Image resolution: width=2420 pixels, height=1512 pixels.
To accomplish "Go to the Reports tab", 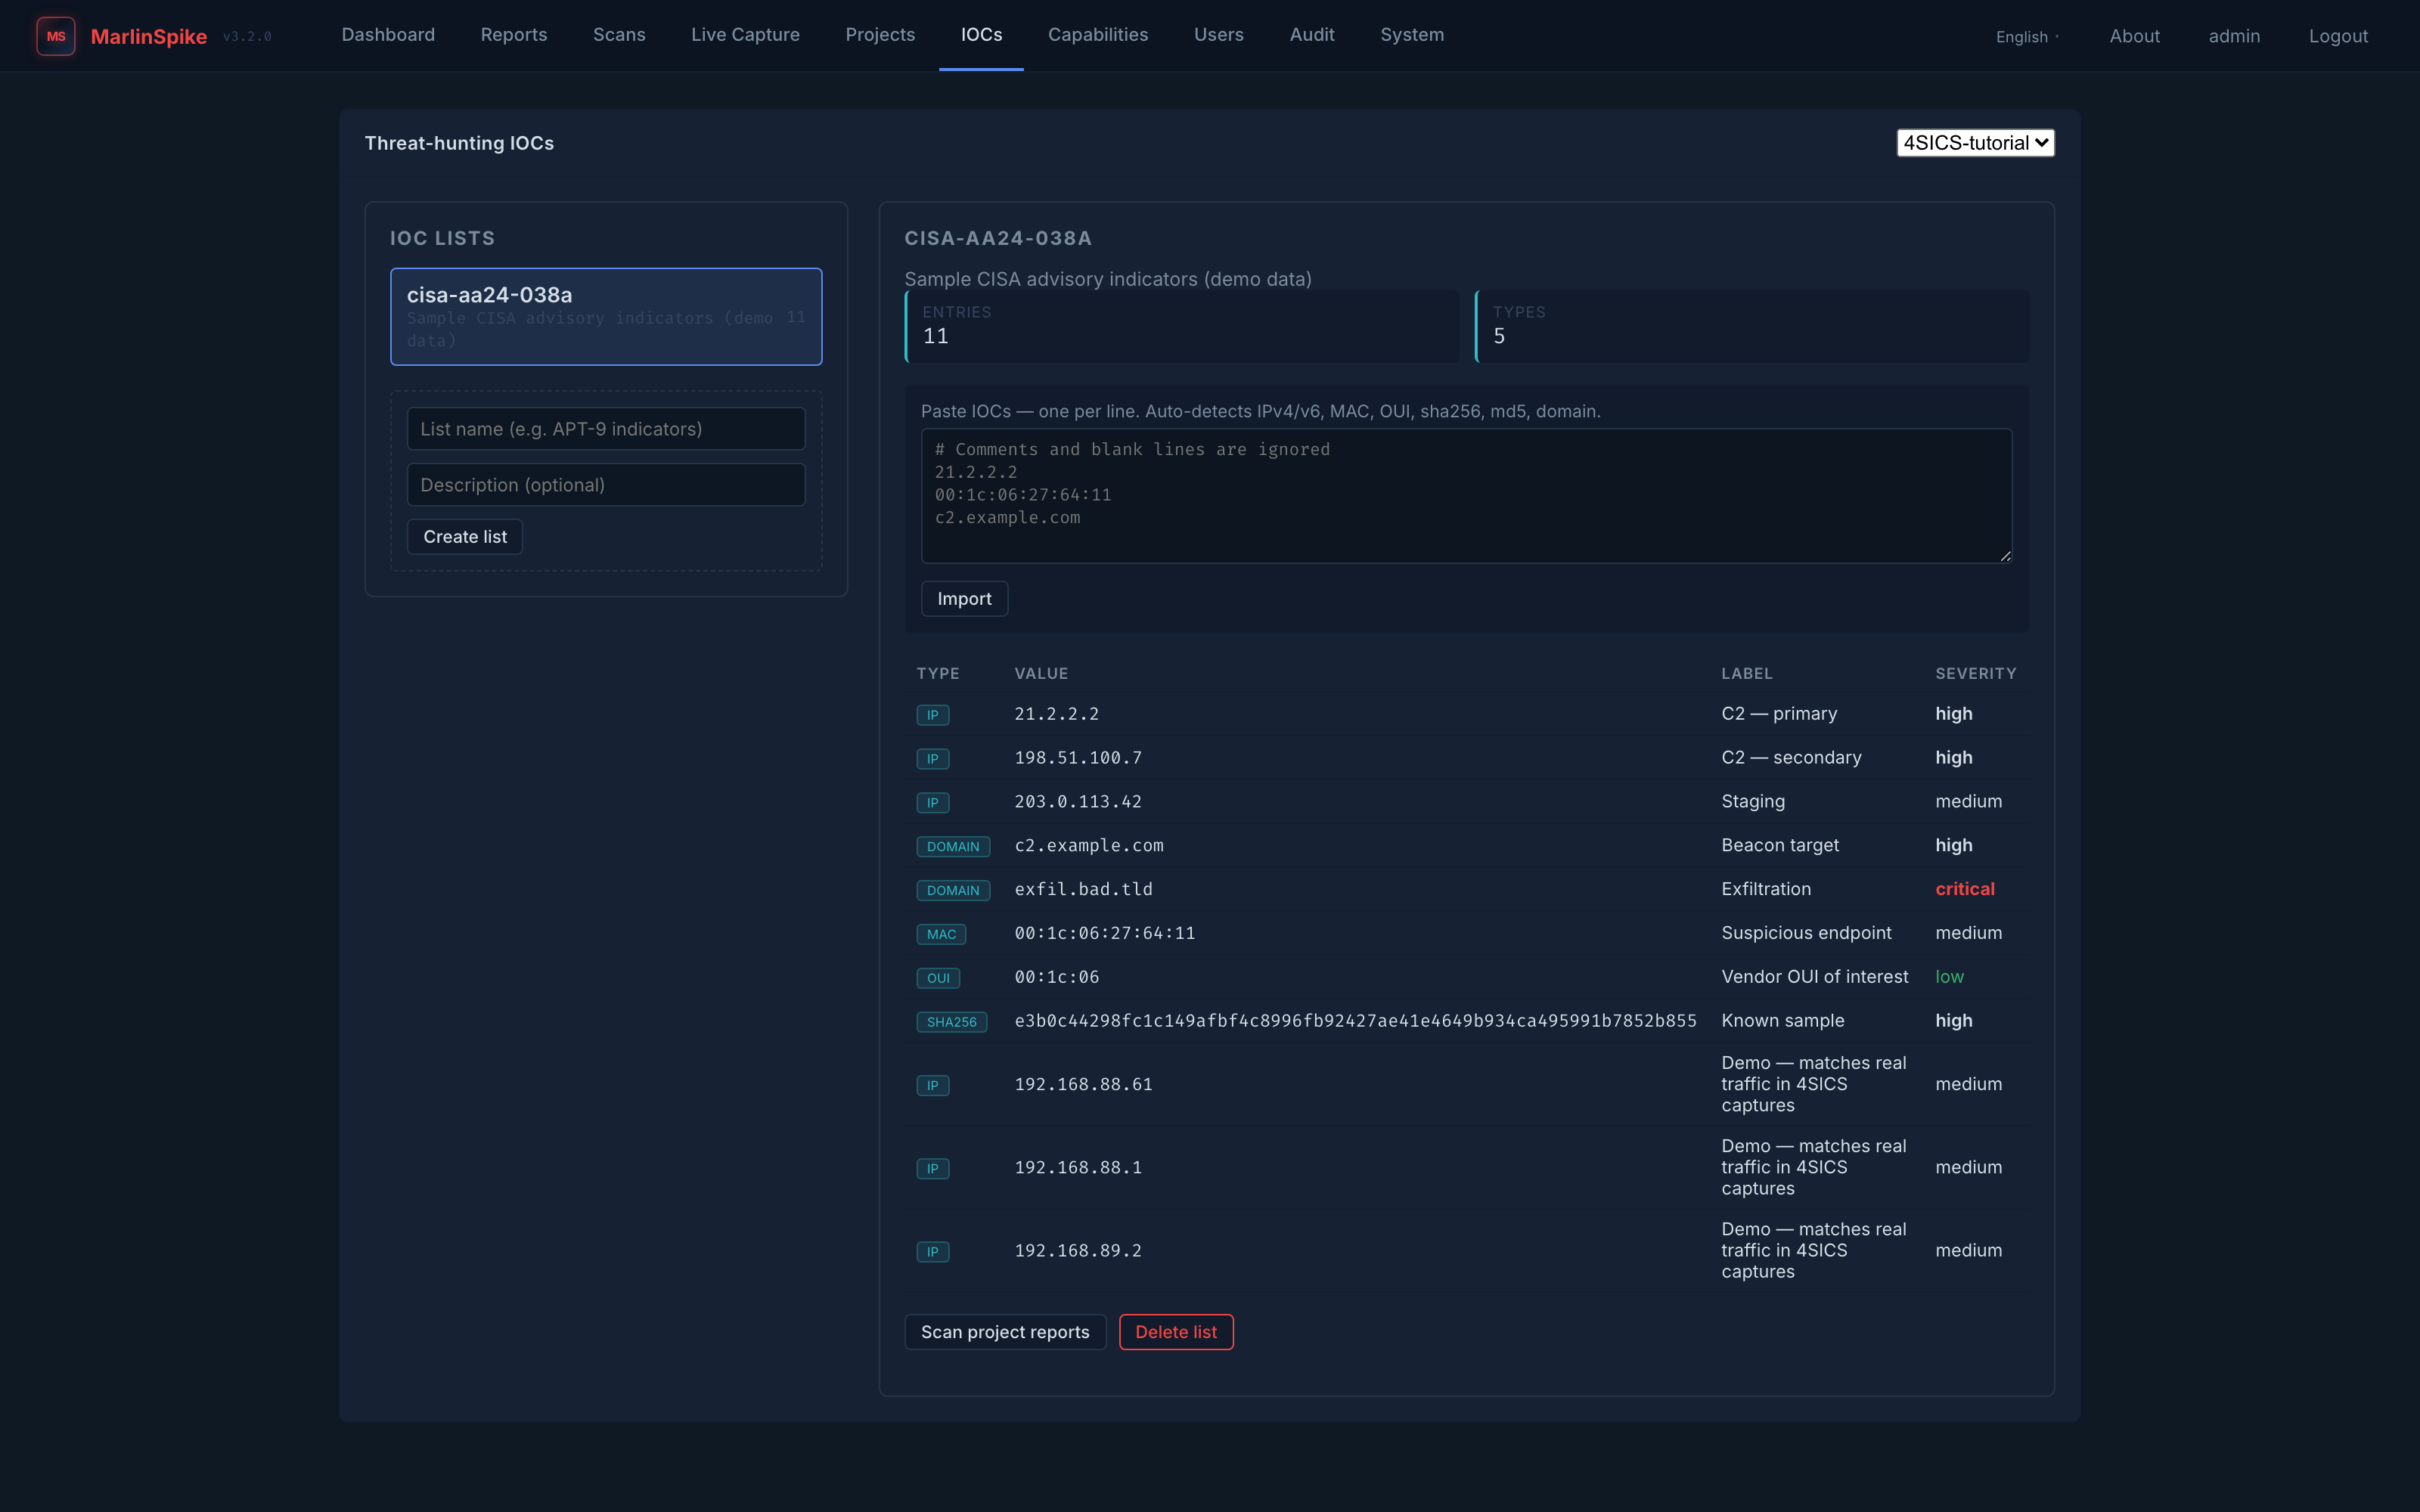I will point(514,35).
